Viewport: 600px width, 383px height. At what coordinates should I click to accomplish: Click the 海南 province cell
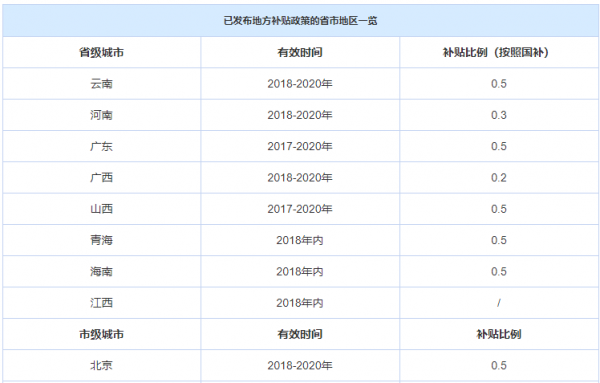click(x=101, y=272)
